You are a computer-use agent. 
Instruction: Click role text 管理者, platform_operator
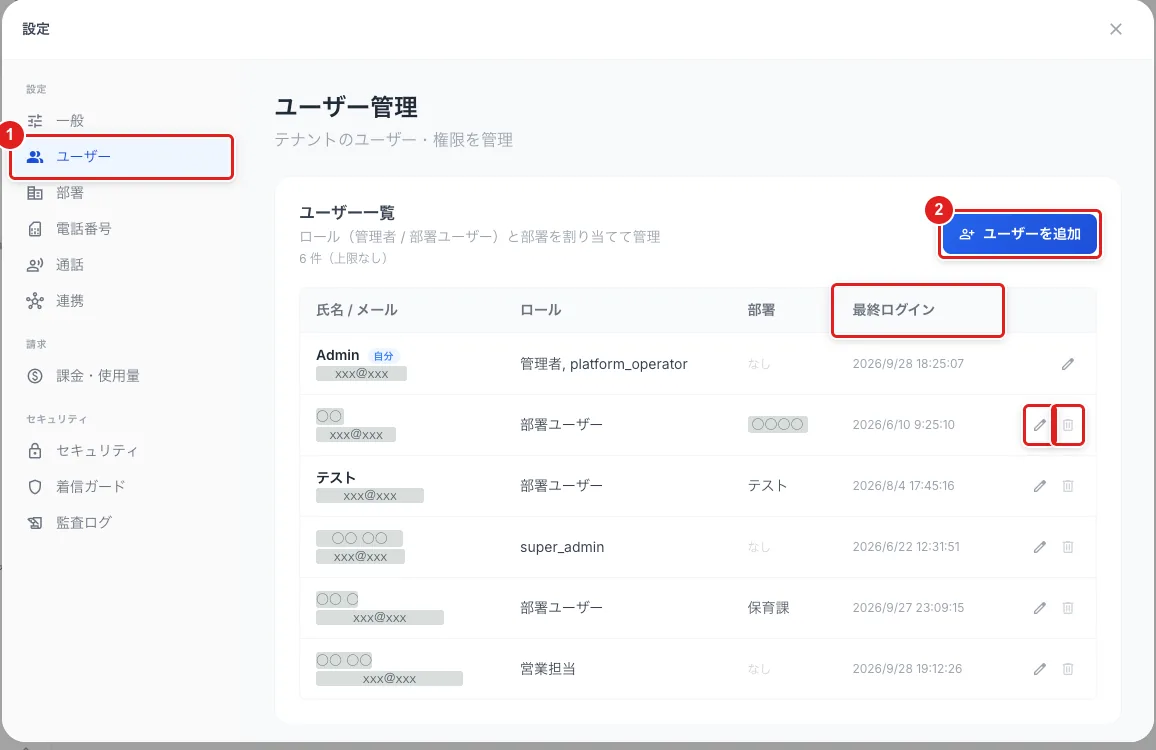(x=604, y=364)
